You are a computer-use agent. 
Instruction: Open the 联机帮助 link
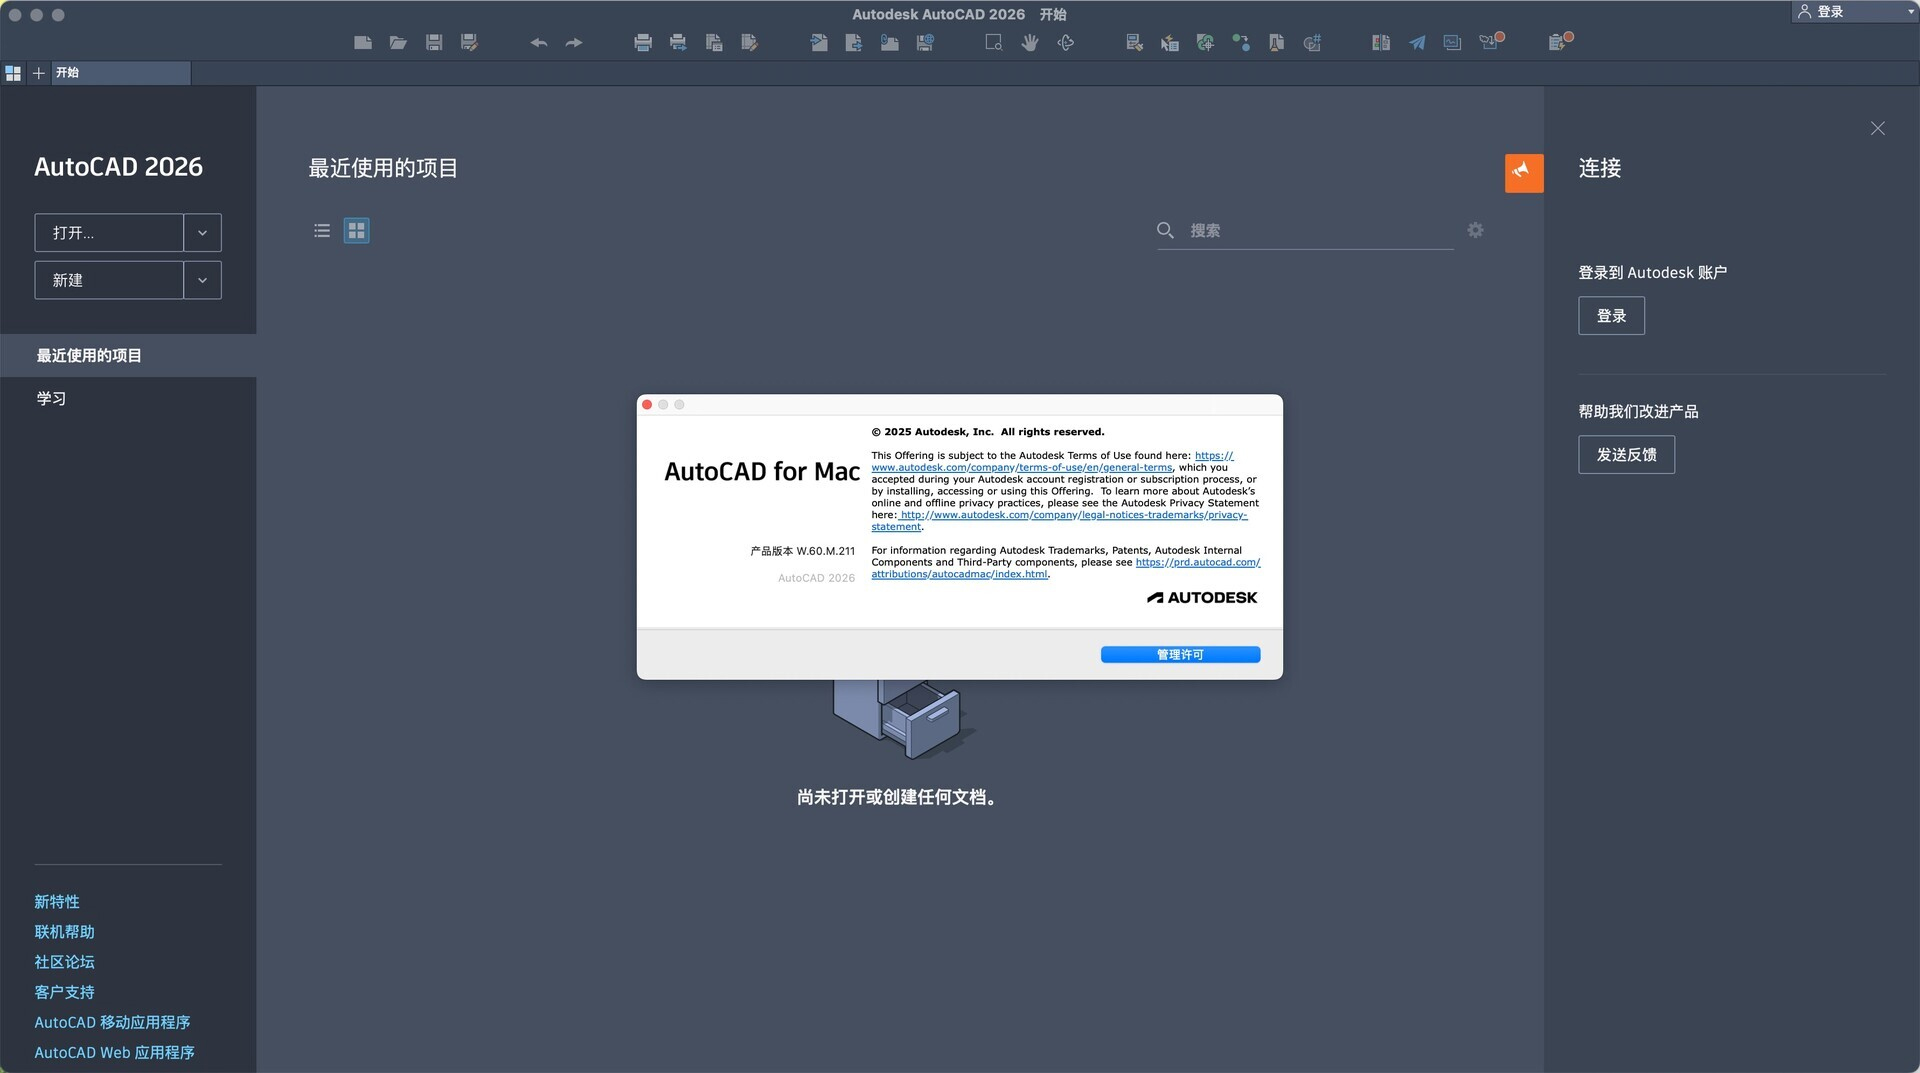64,932
